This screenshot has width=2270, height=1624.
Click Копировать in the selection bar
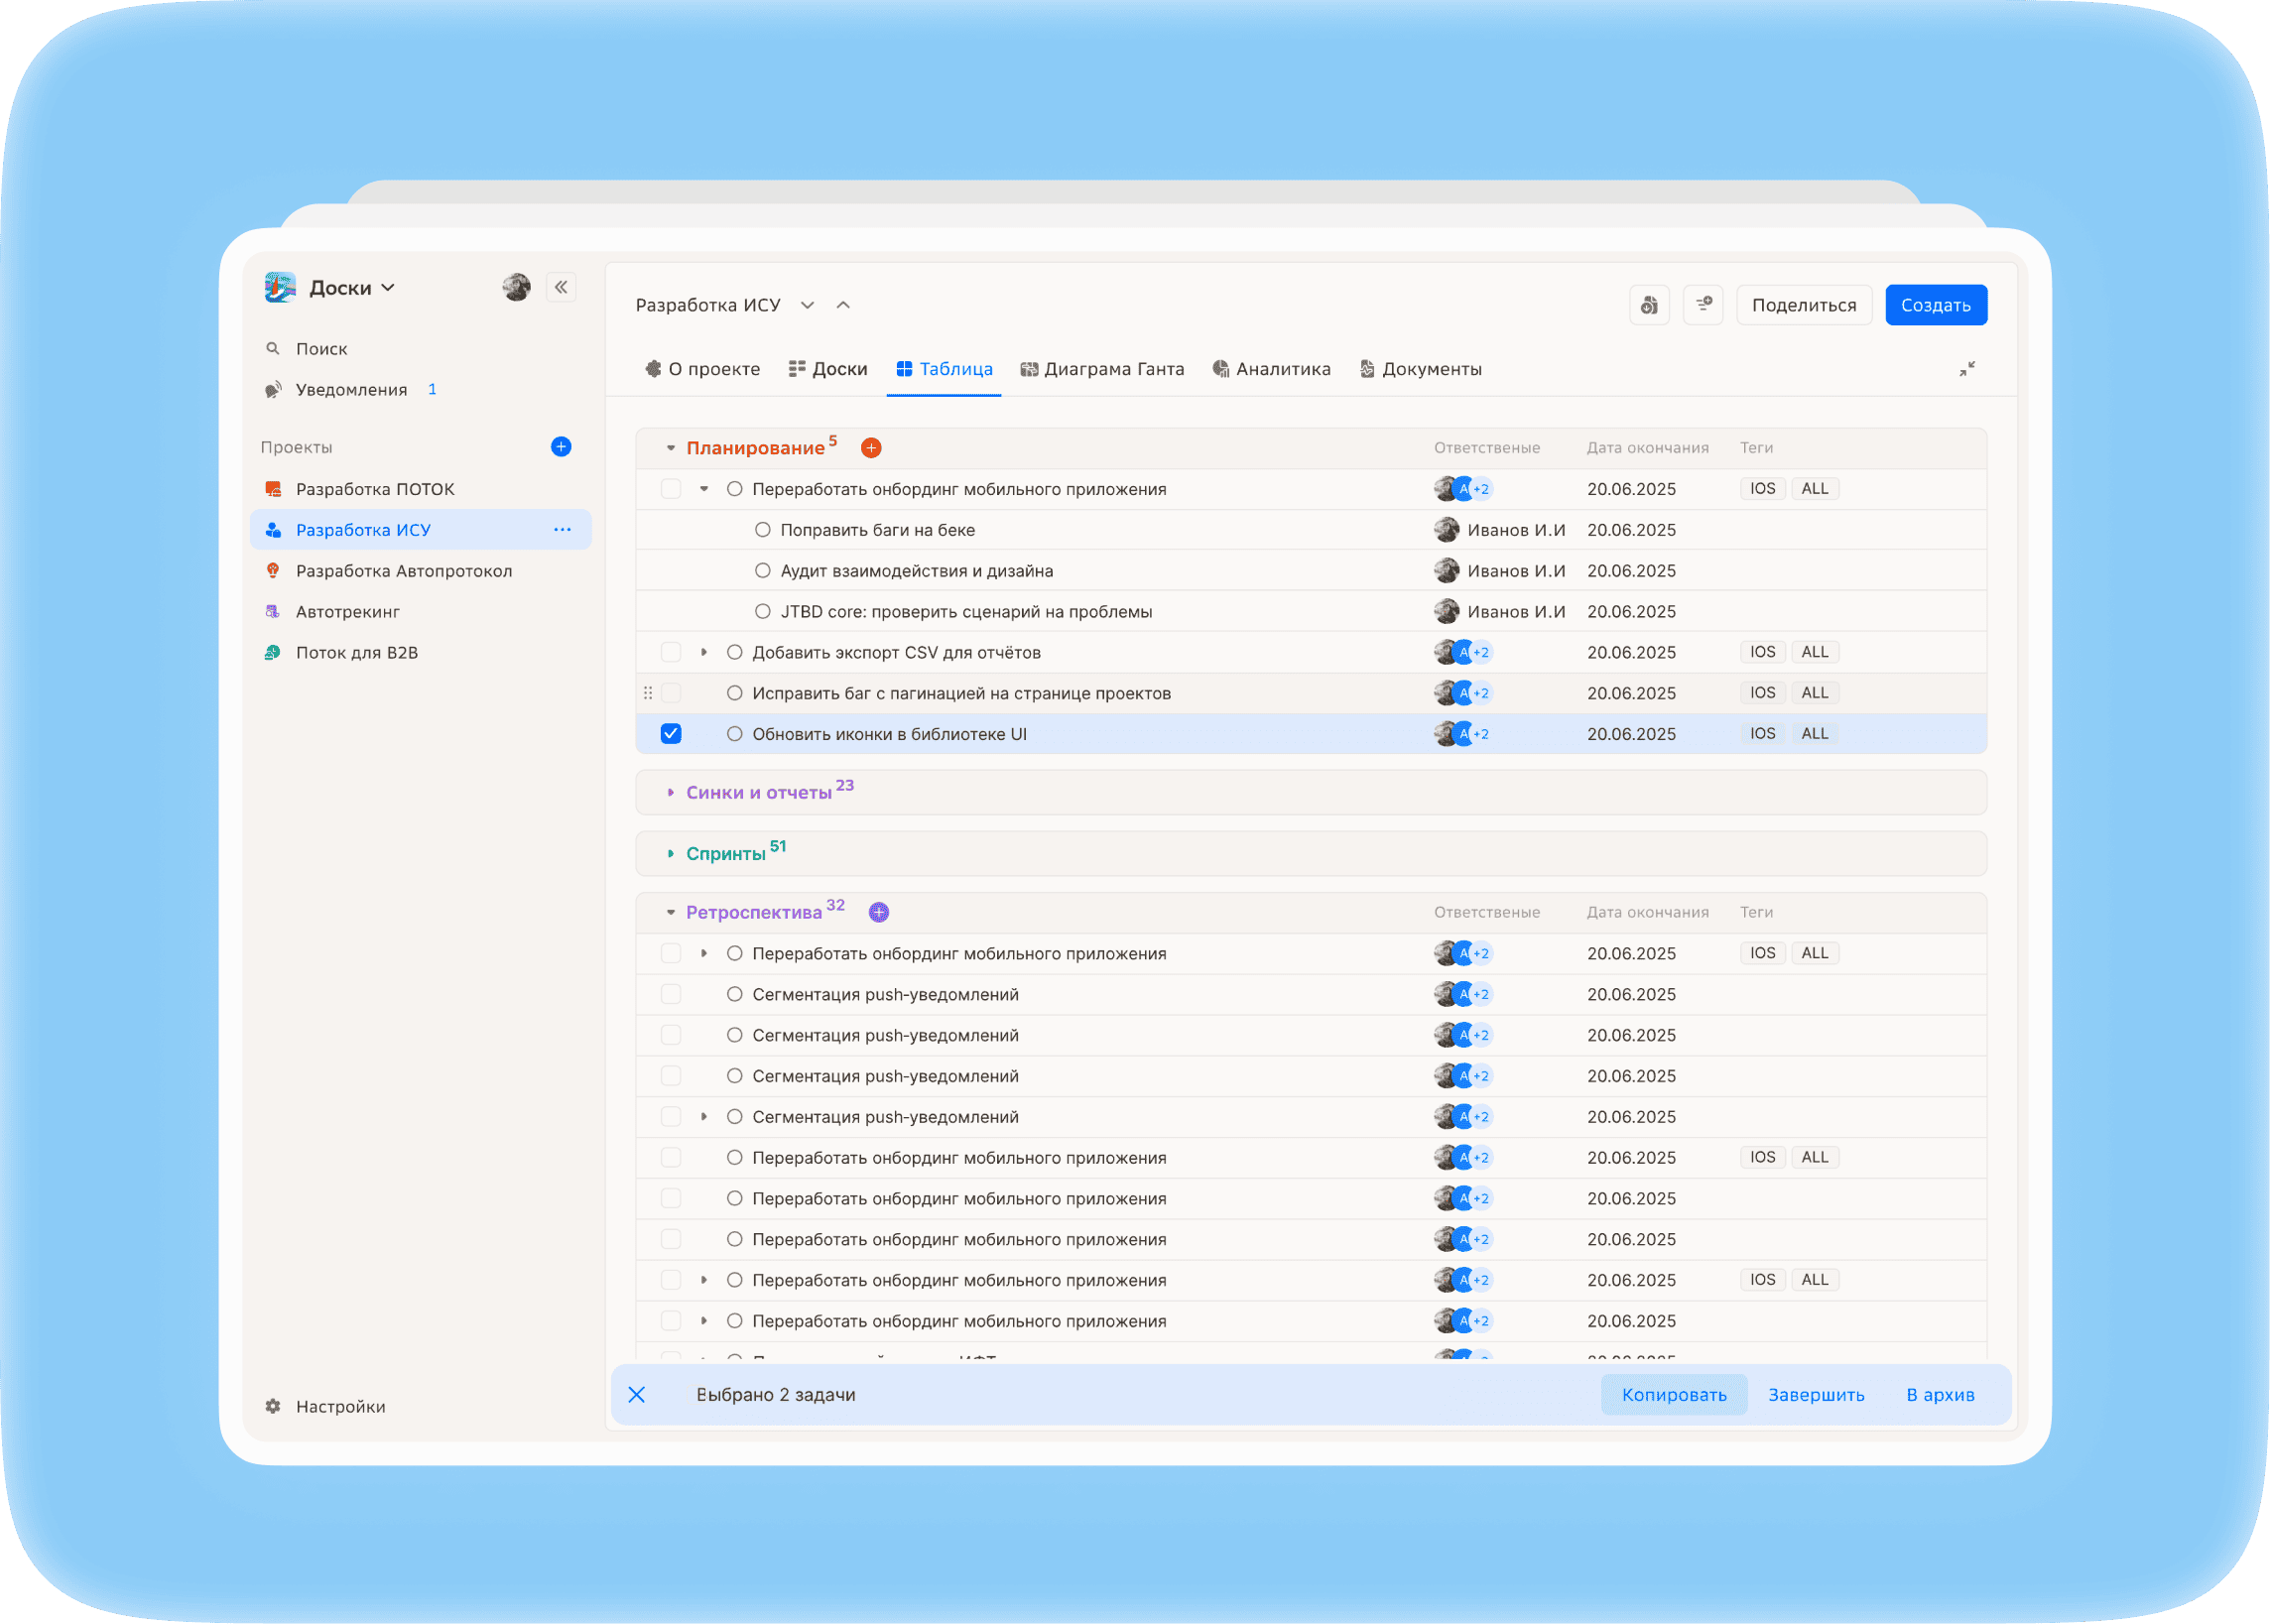[x=1674, y=1395]
